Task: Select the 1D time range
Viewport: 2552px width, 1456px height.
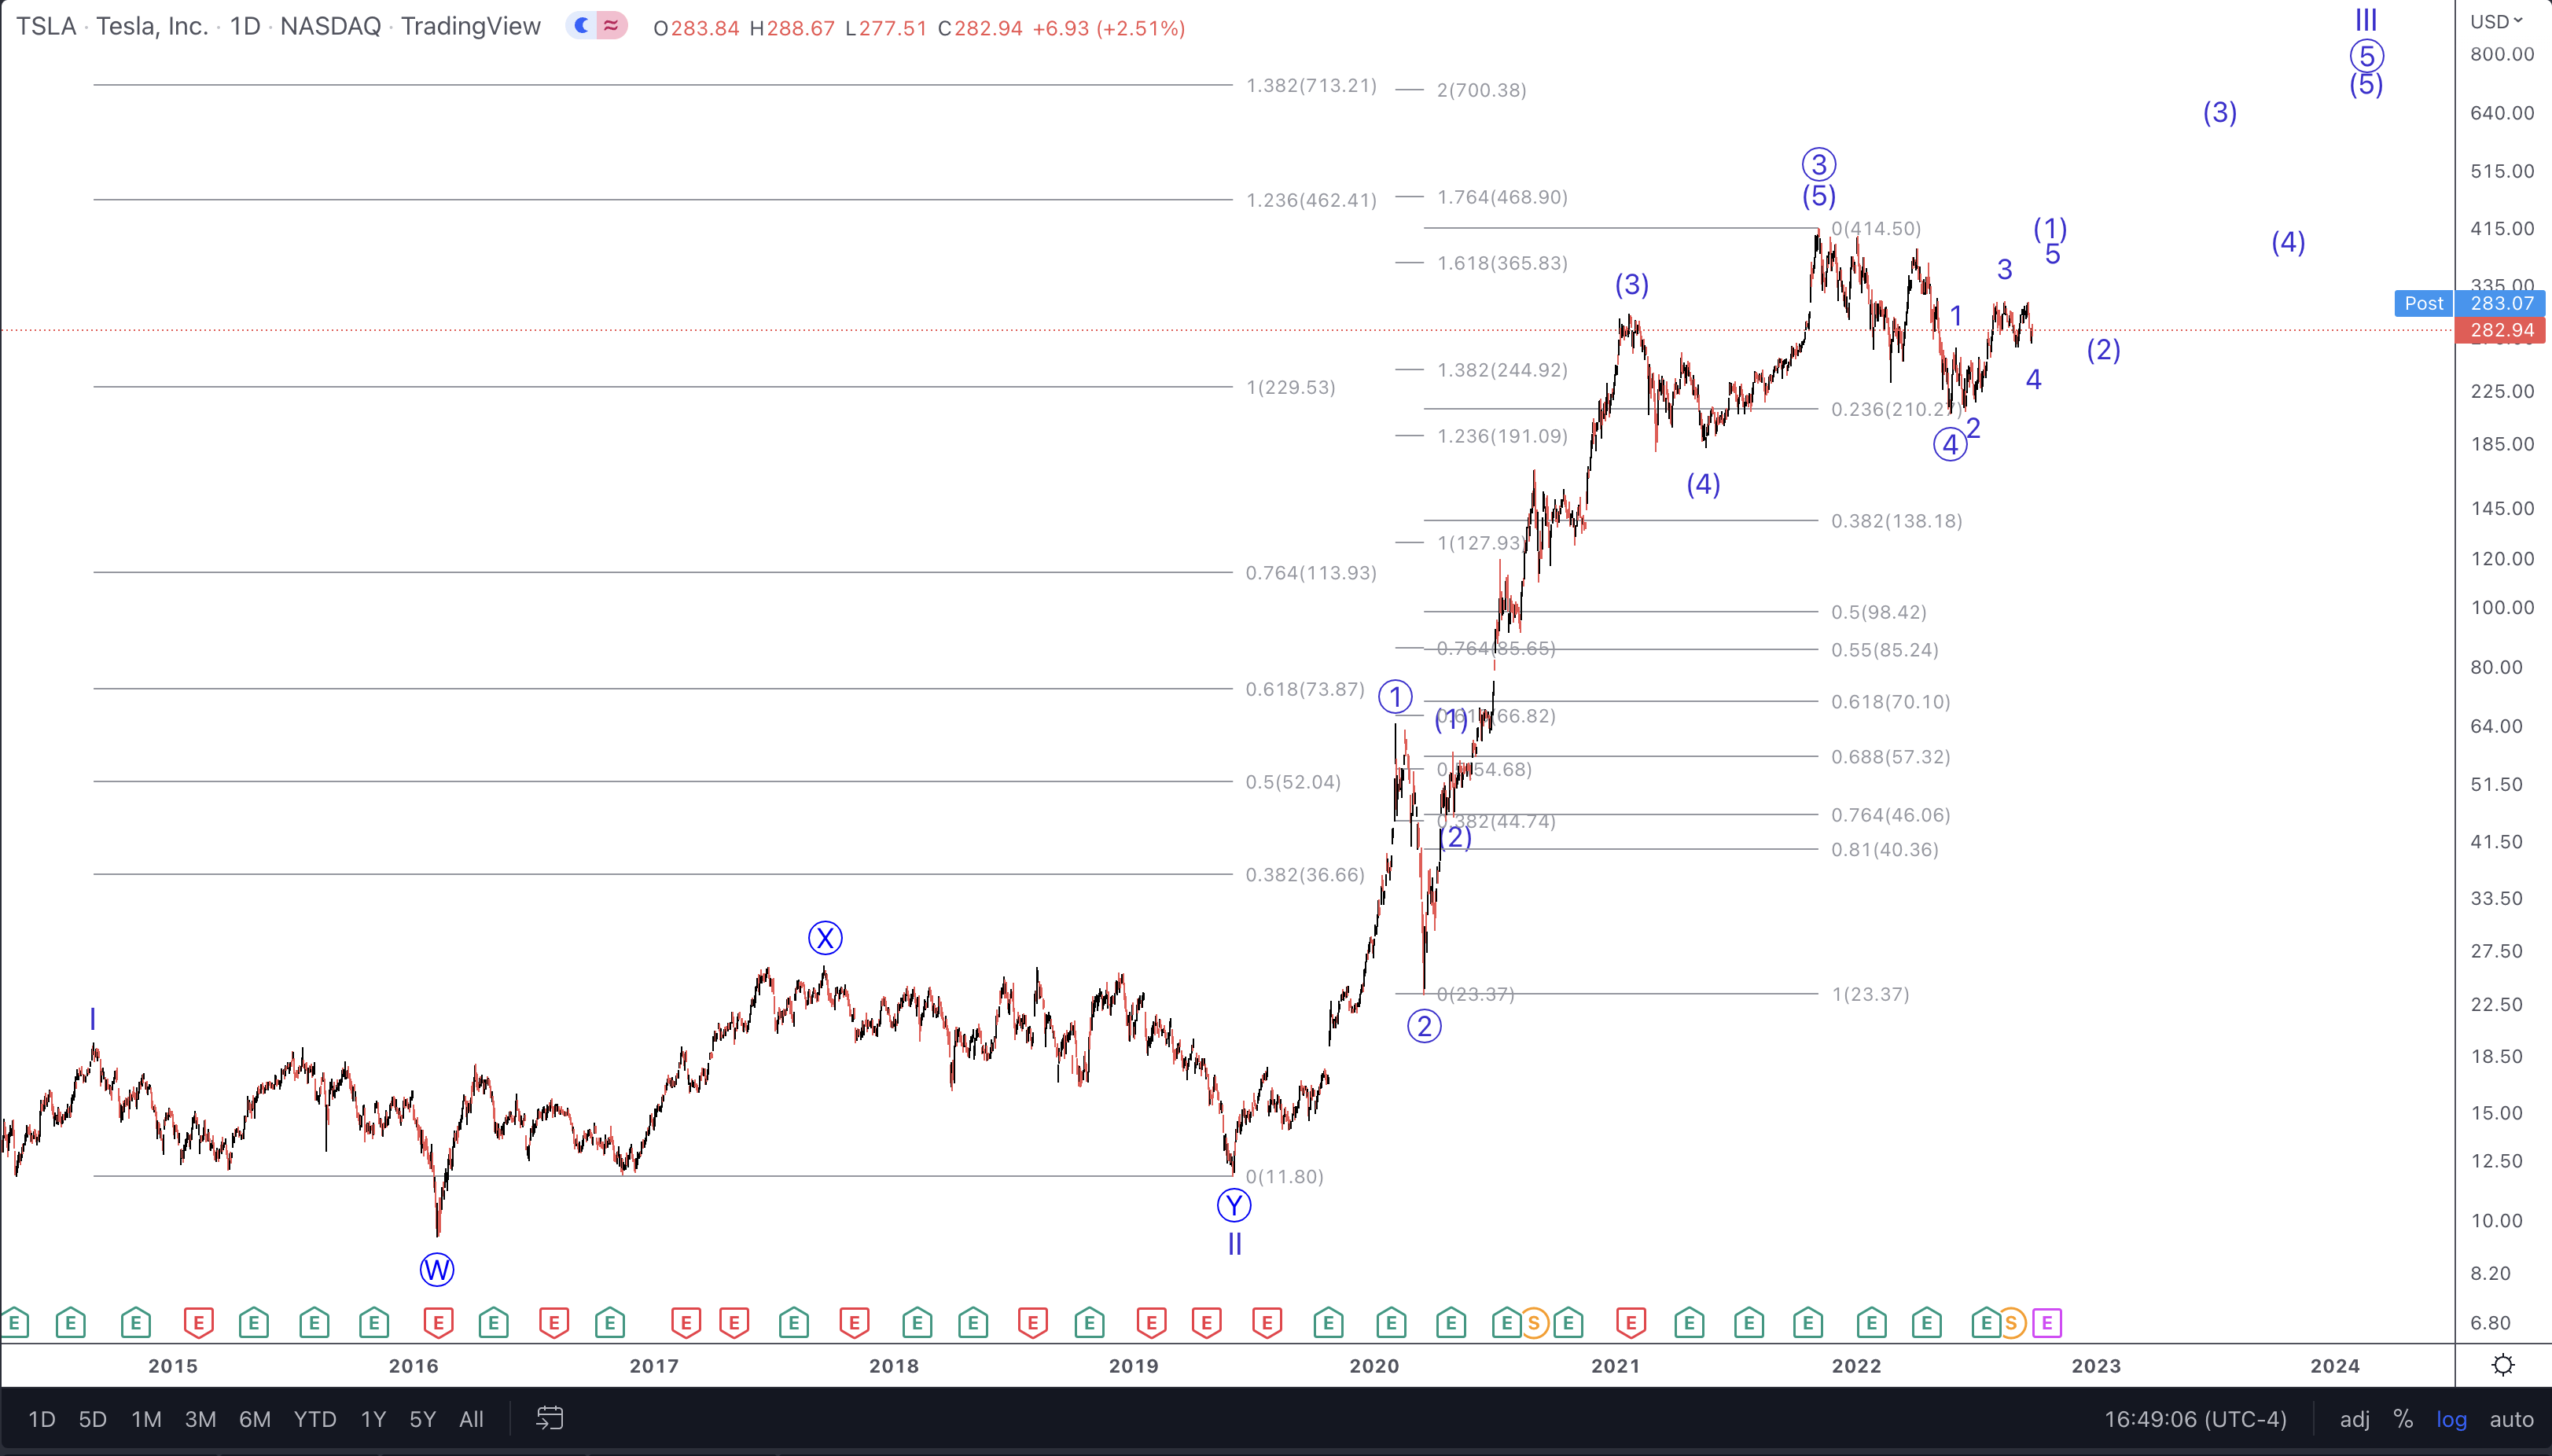Action: pyautogui.click(x=41, y=1418)
